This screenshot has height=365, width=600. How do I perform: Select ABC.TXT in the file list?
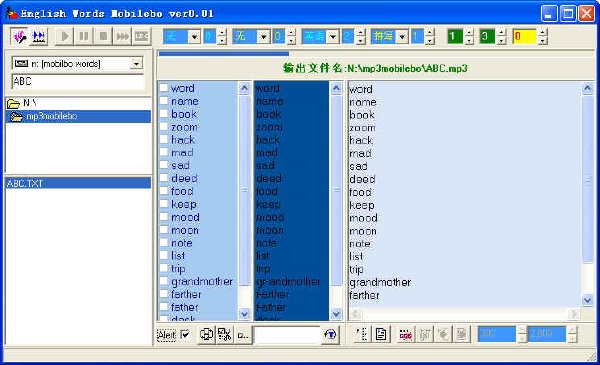(78, 183)
